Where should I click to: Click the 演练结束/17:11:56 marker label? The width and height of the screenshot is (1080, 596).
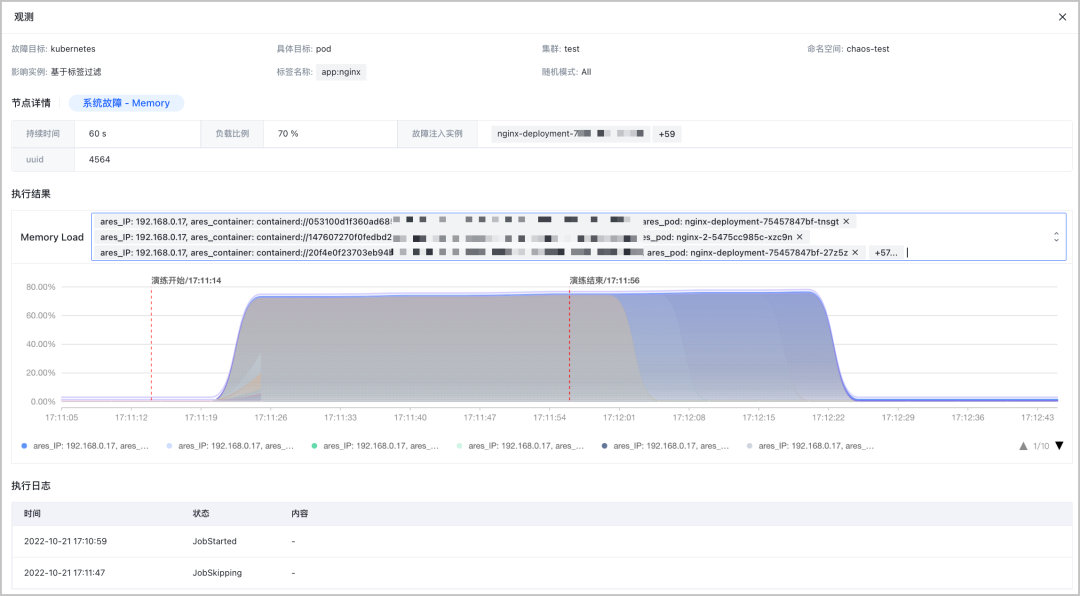pyautogui.click(x=605, y=280)
